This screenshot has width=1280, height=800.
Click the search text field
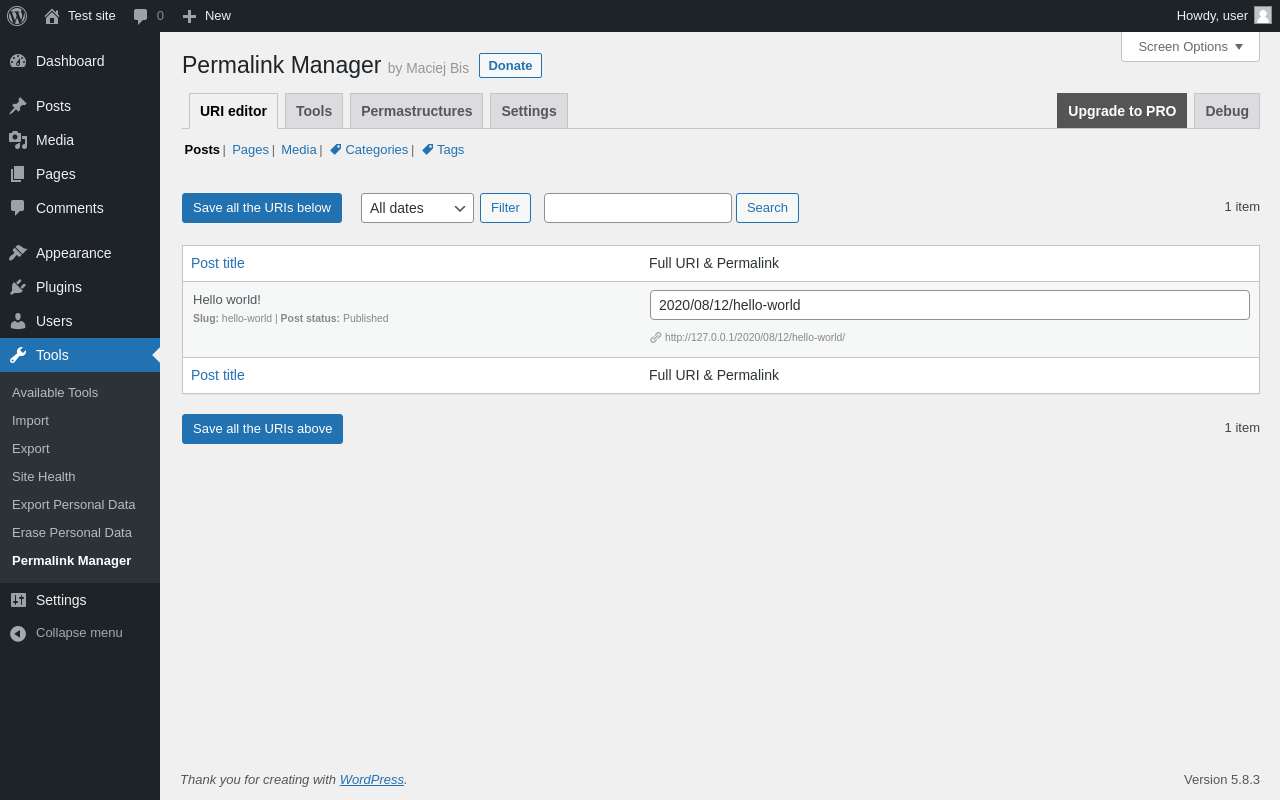pos(638,208)
